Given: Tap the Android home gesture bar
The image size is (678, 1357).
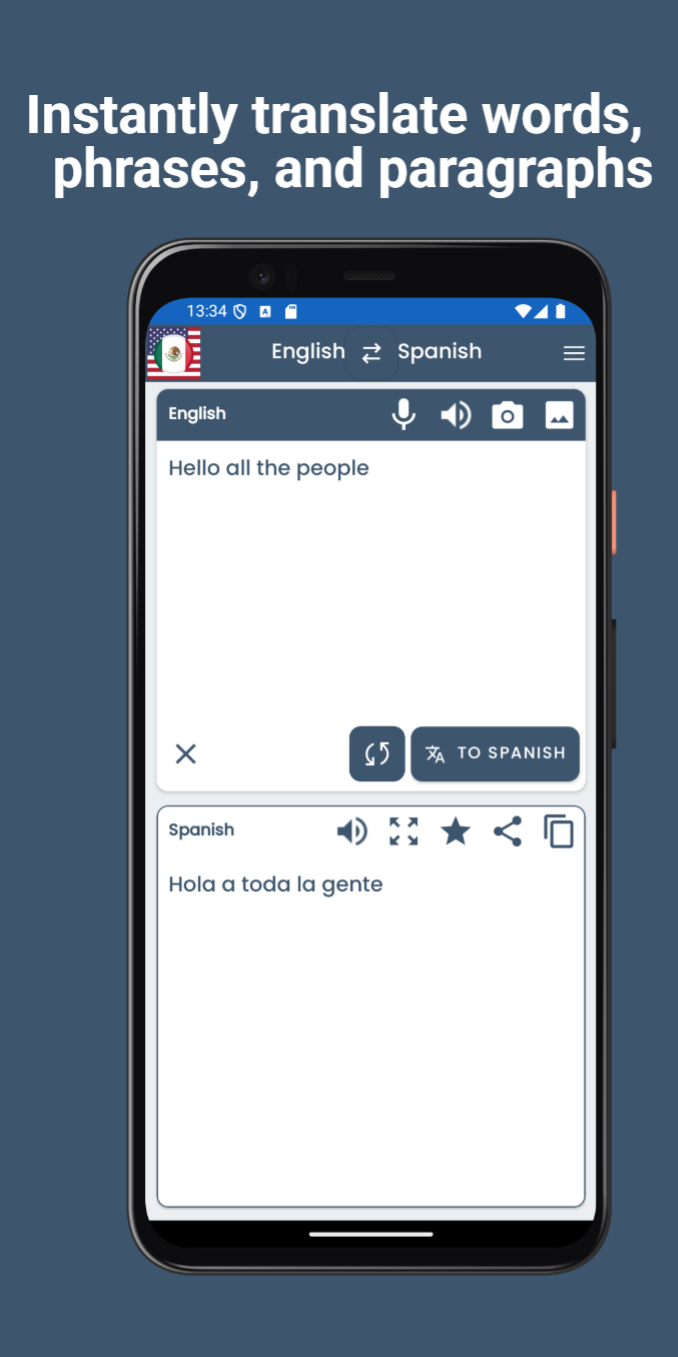Looking at the screenshot, I should (x=371, y=1234).
